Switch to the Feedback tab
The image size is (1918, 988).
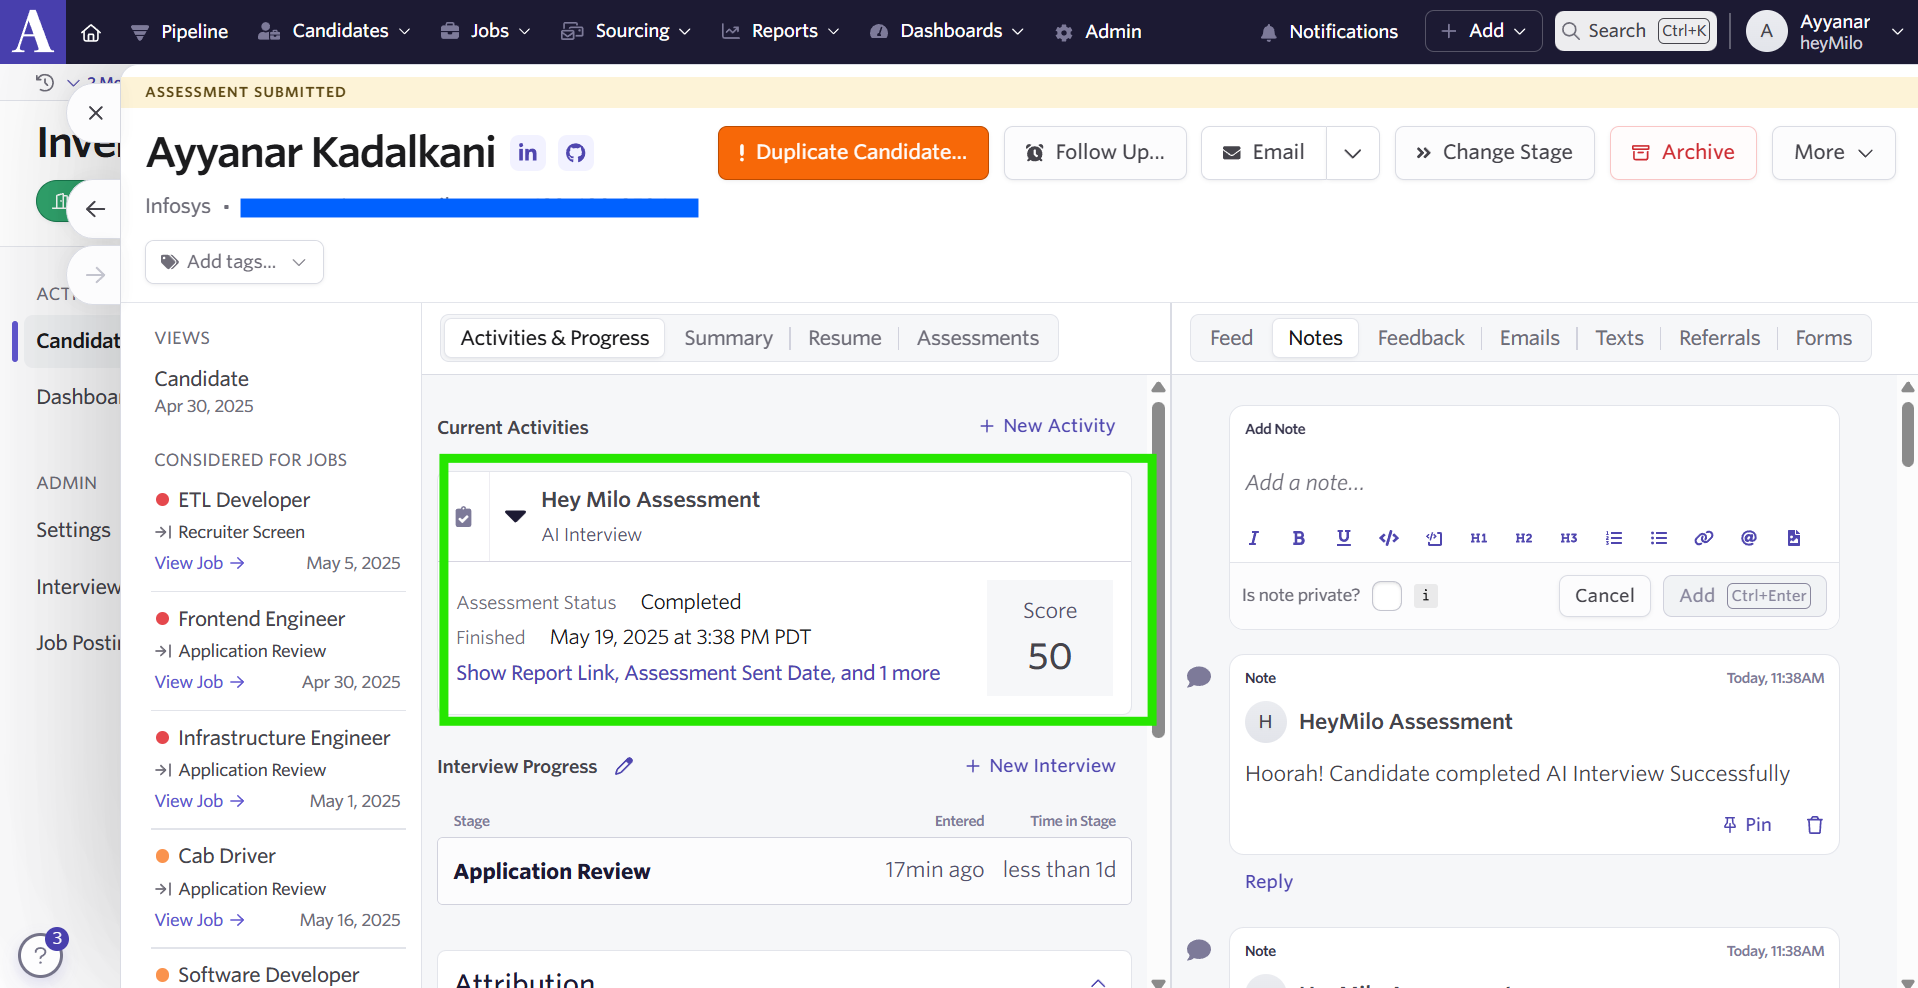(x=1420, y=338)
